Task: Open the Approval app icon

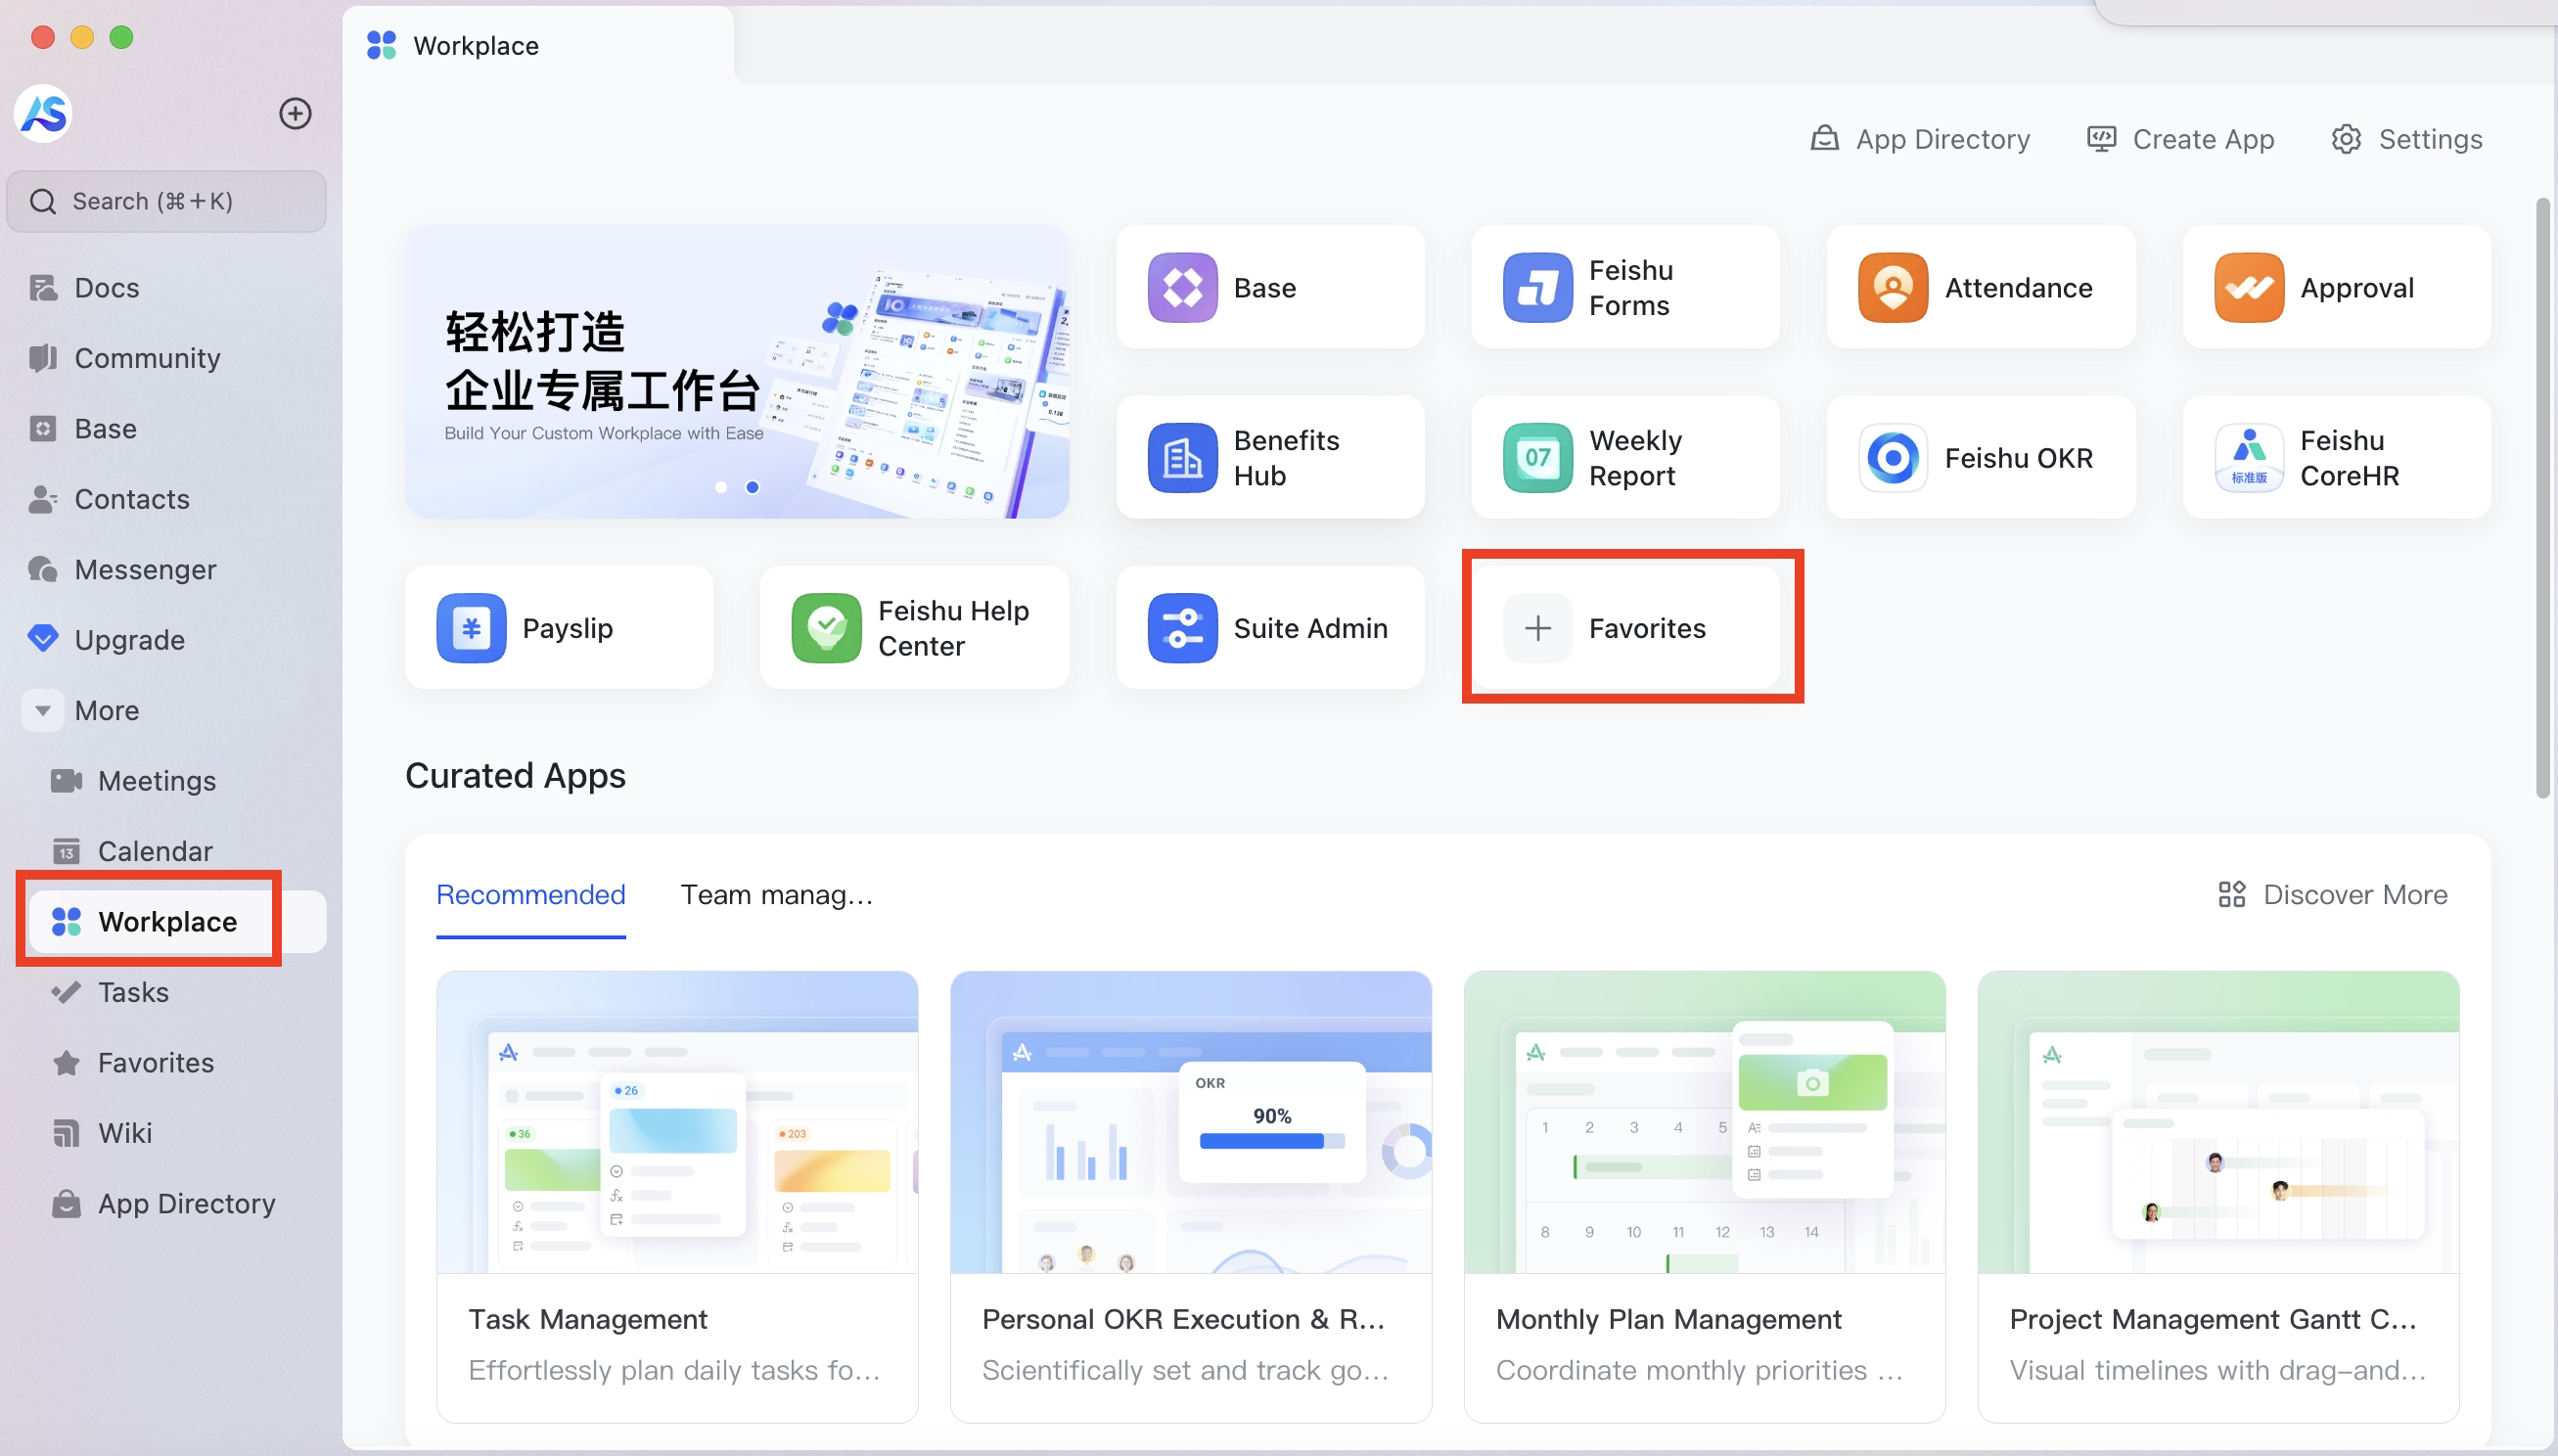Action: (2248, 288)
